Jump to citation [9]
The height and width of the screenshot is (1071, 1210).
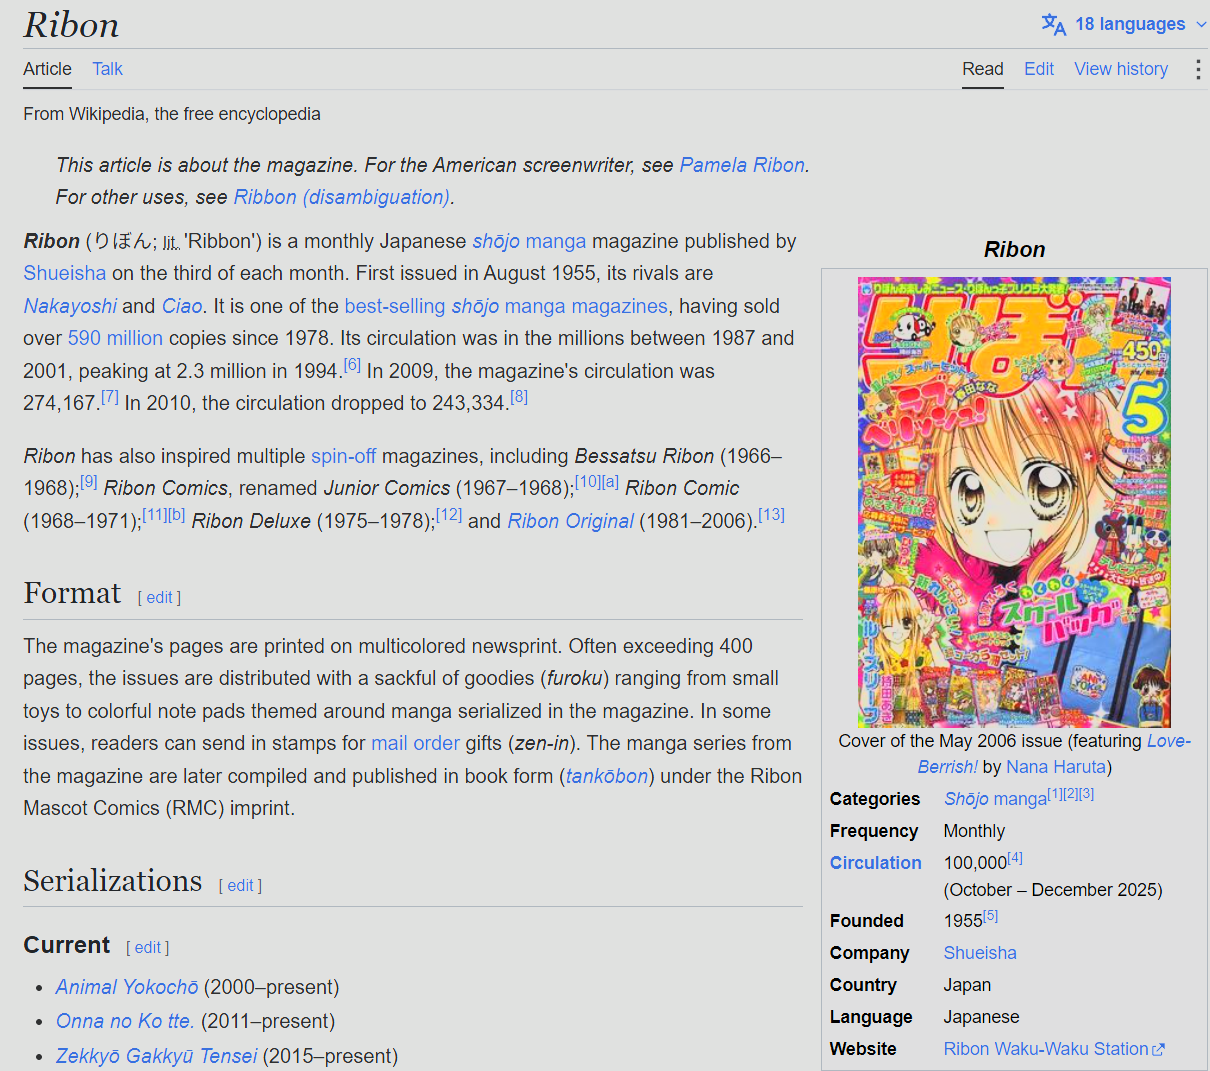[x=89, y=482]
